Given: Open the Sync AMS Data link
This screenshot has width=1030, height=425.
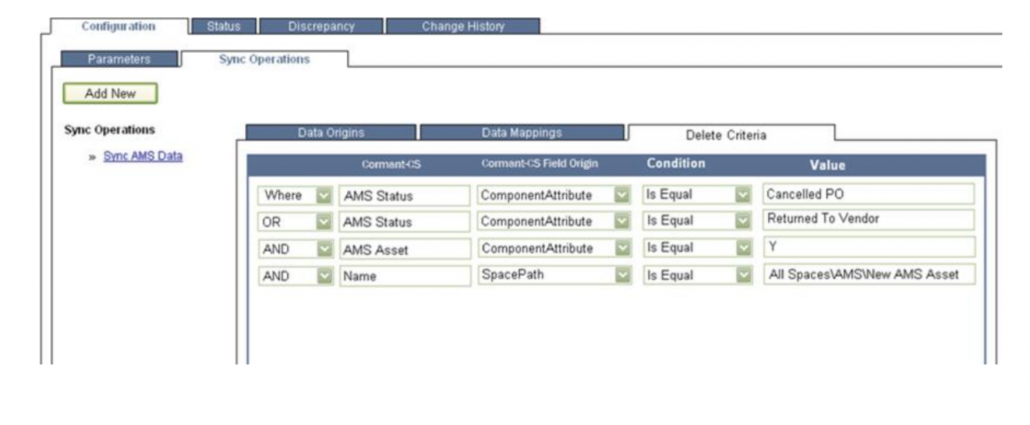Looking at the screenshot, I should [143, 156].
